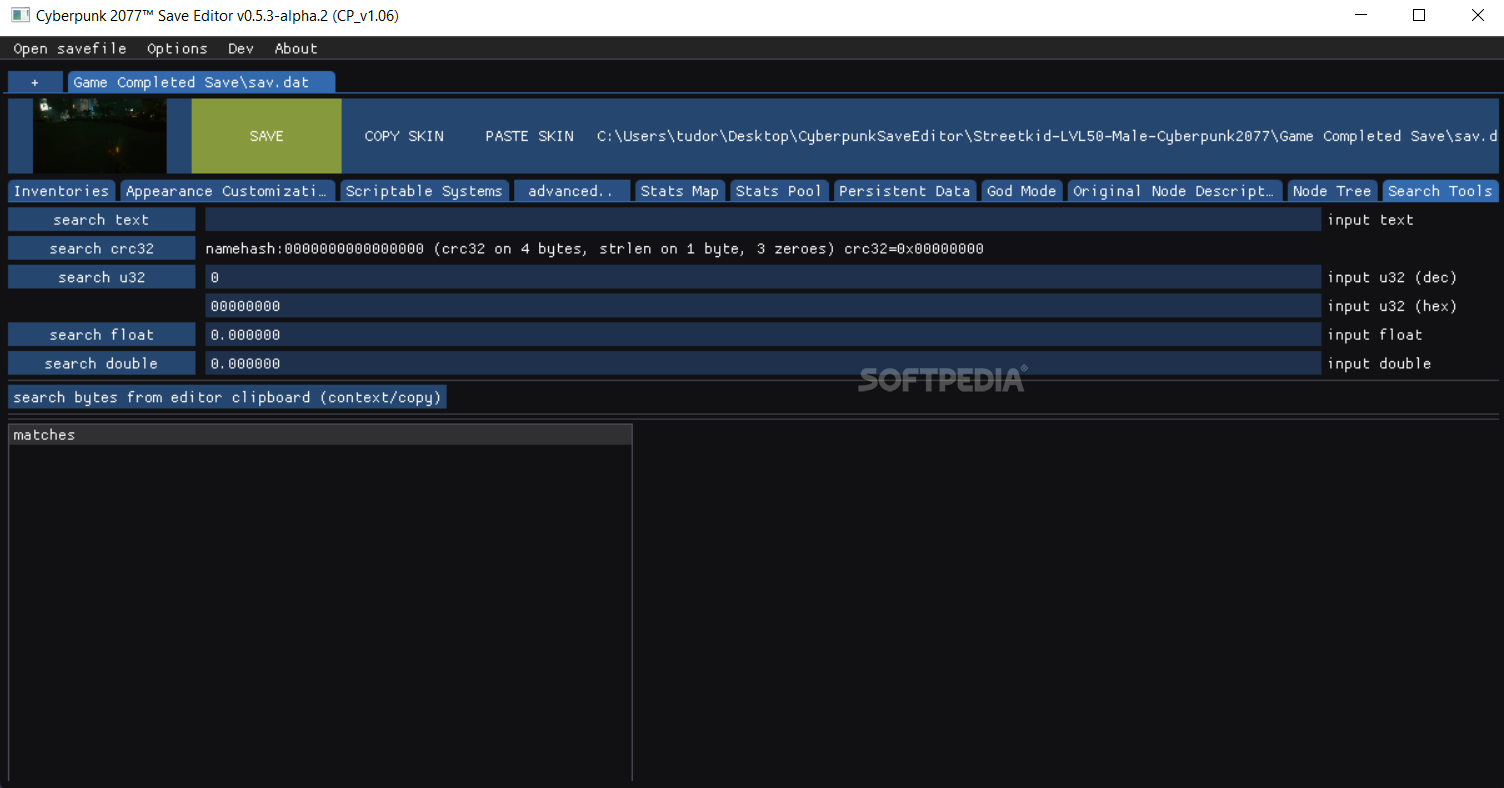Screen dimensions: 1504x788
Task: Click the 'input double' label
Action: pyautogui.click(x=1379, y=364)
